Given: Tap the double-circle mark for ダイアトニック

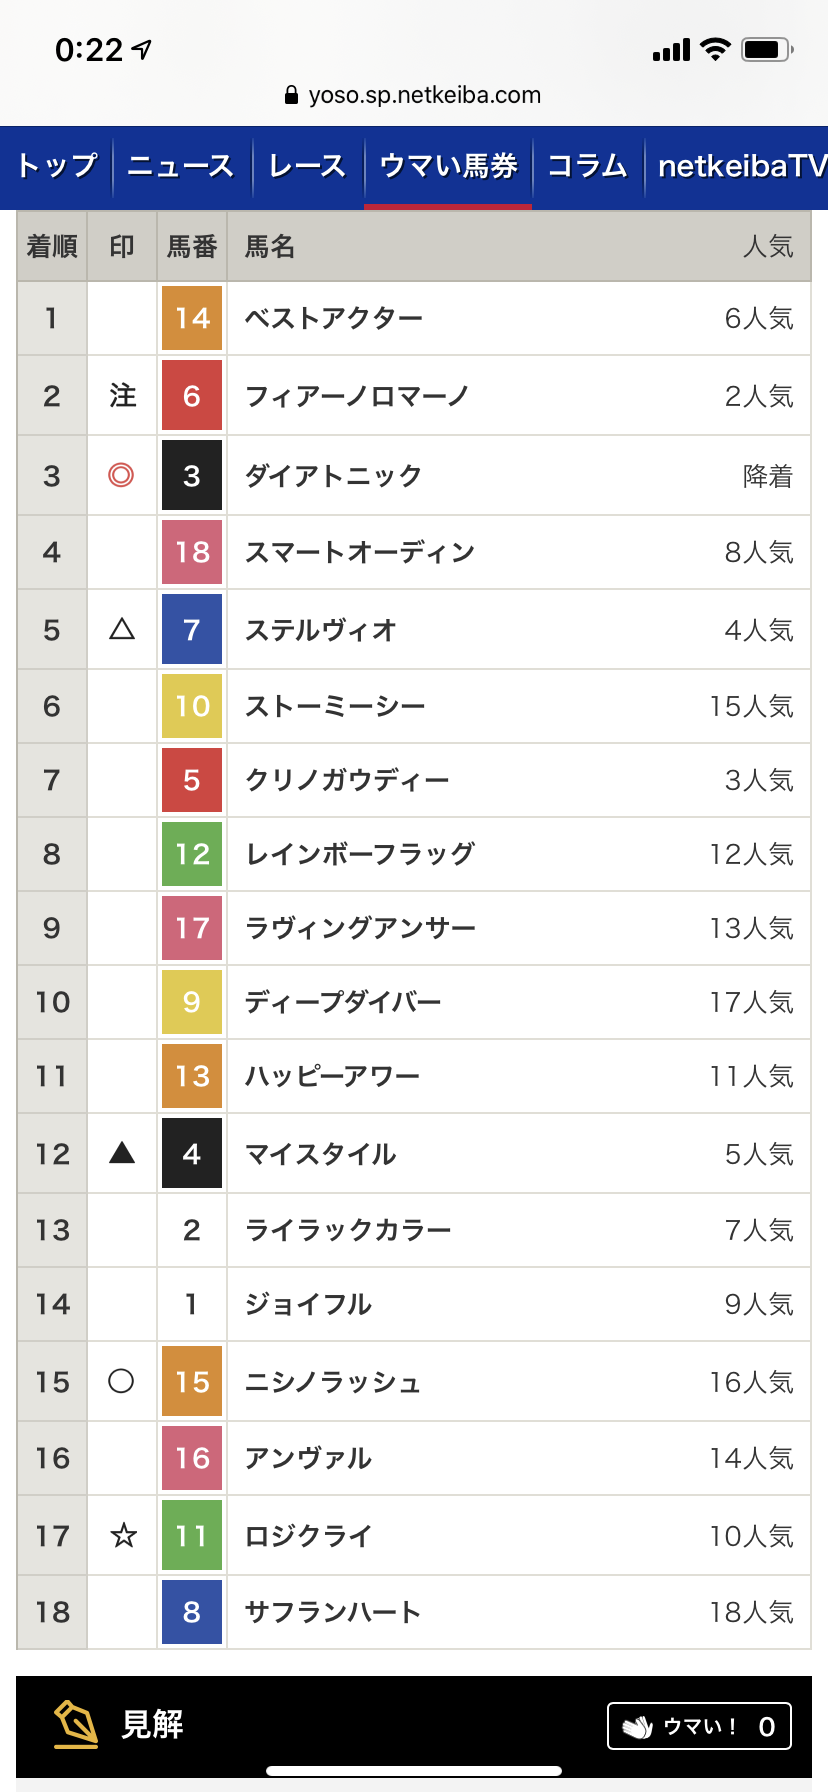Looking at the screenshot, I should pos(121,475).
